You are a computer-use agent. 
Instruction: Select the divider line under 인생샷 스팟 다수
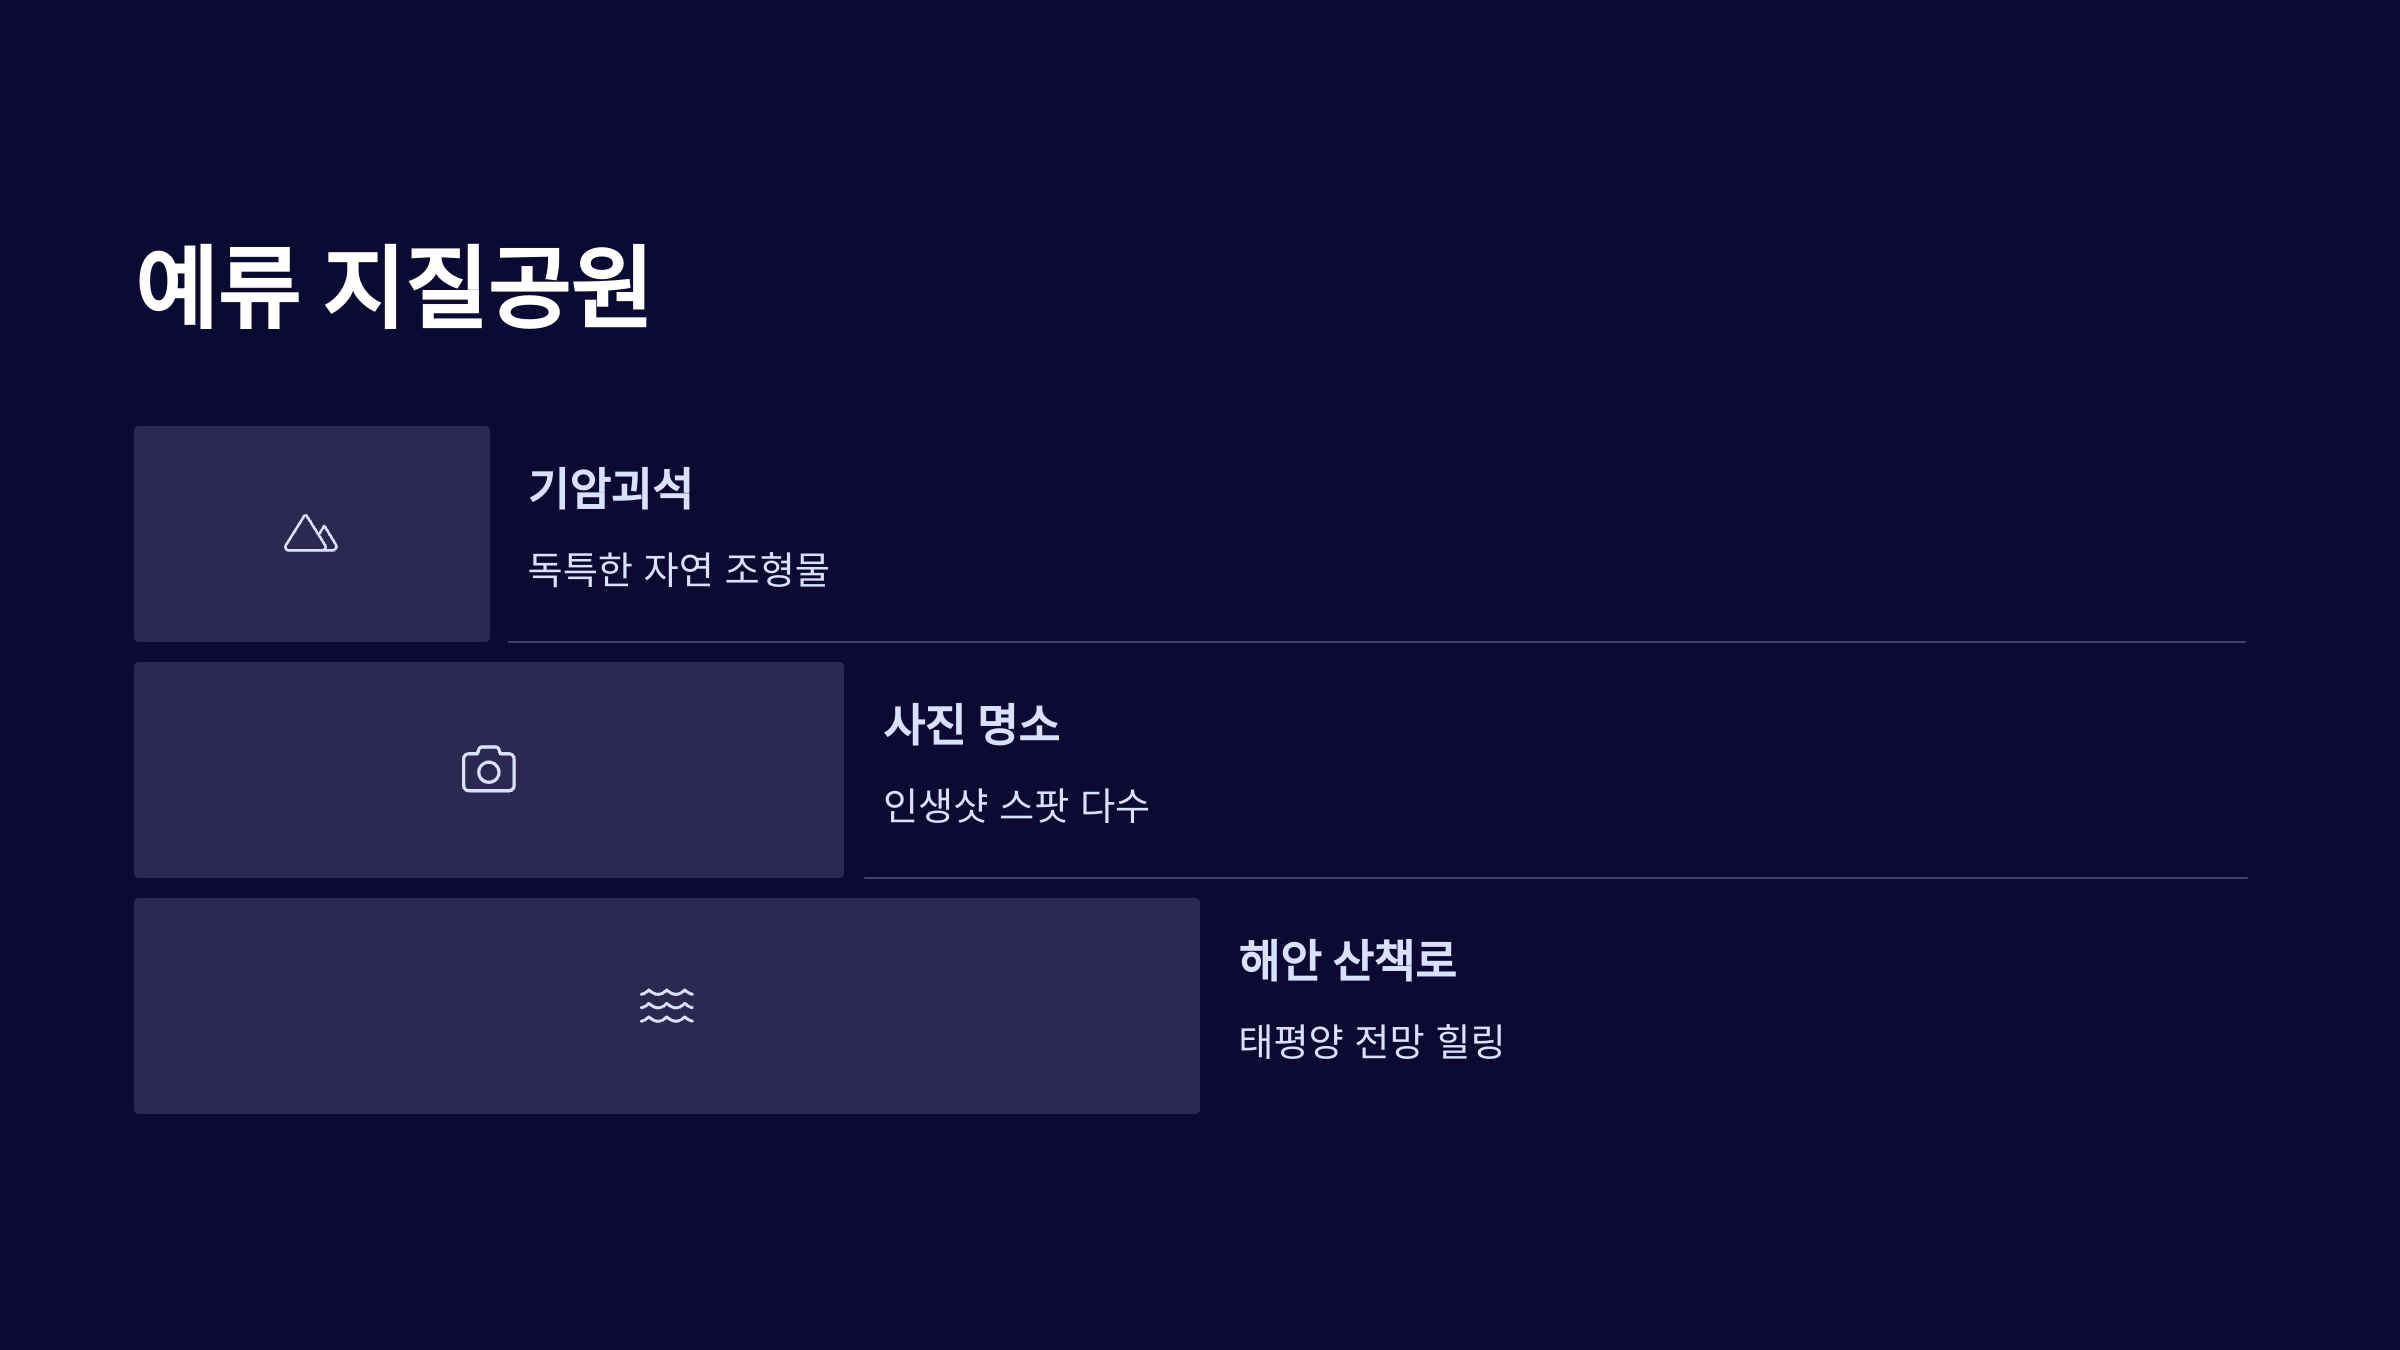[1555, 878]
